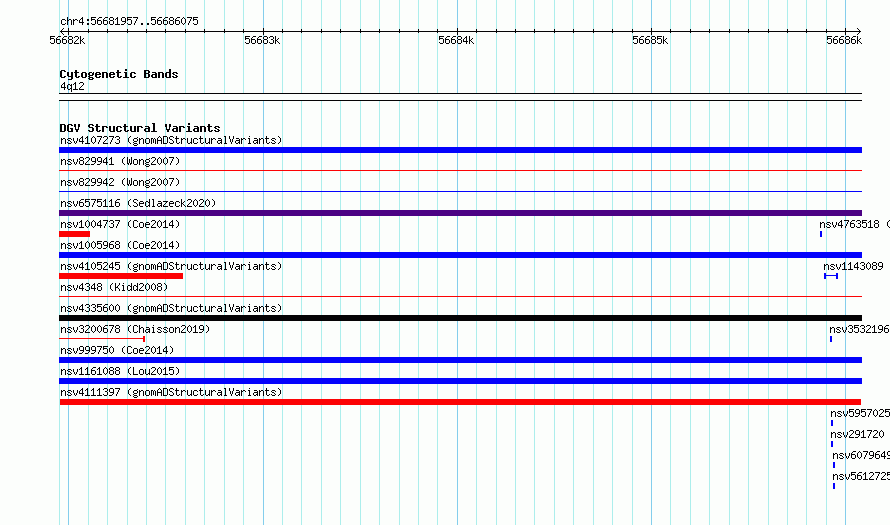Viewport: 890px width, 525px height.
Task: Select the thin red line under nsv829941
Action: [x=460, y=170]
